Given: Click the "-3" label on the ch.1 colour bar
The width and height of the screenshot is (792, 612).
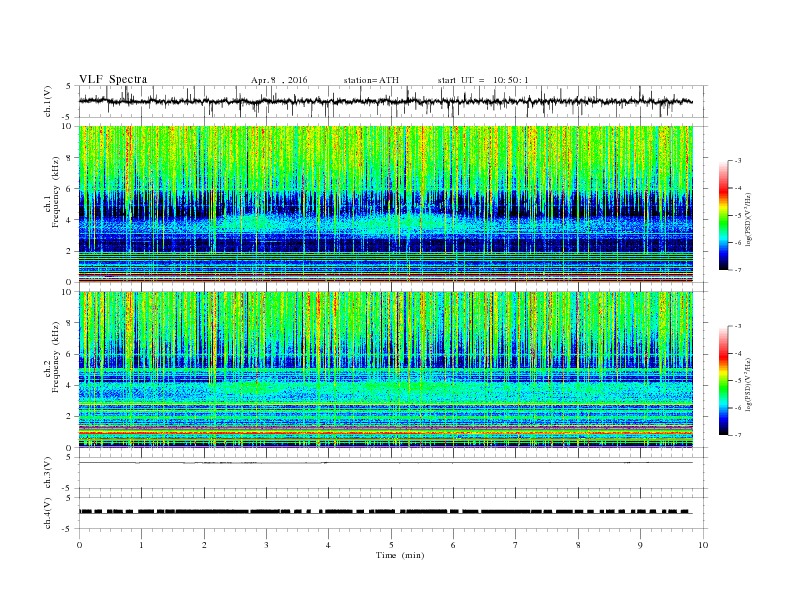Looking at the screenshot, I should click(737, 161).
